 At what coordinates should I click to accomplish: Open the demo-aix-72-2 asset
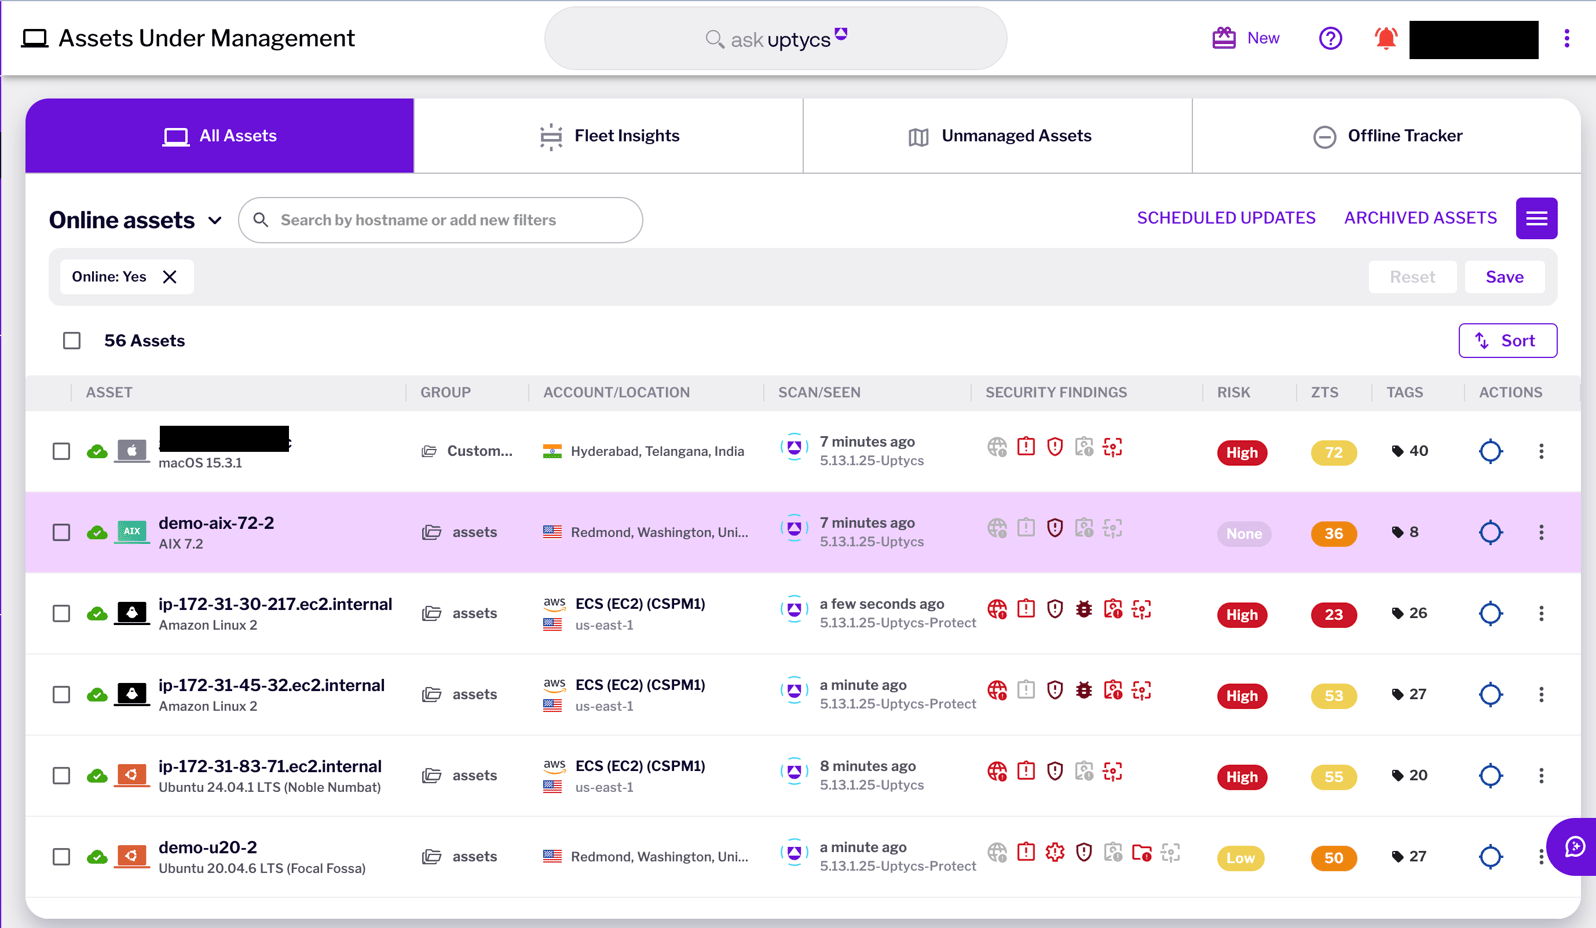[216, 523]
